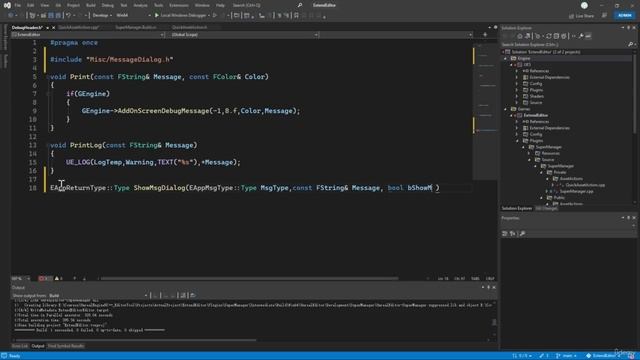This screenshot has width=640, height=360.
Task: Click Solution Explorer collapse all icon
Action: click(x=556, y=36)
